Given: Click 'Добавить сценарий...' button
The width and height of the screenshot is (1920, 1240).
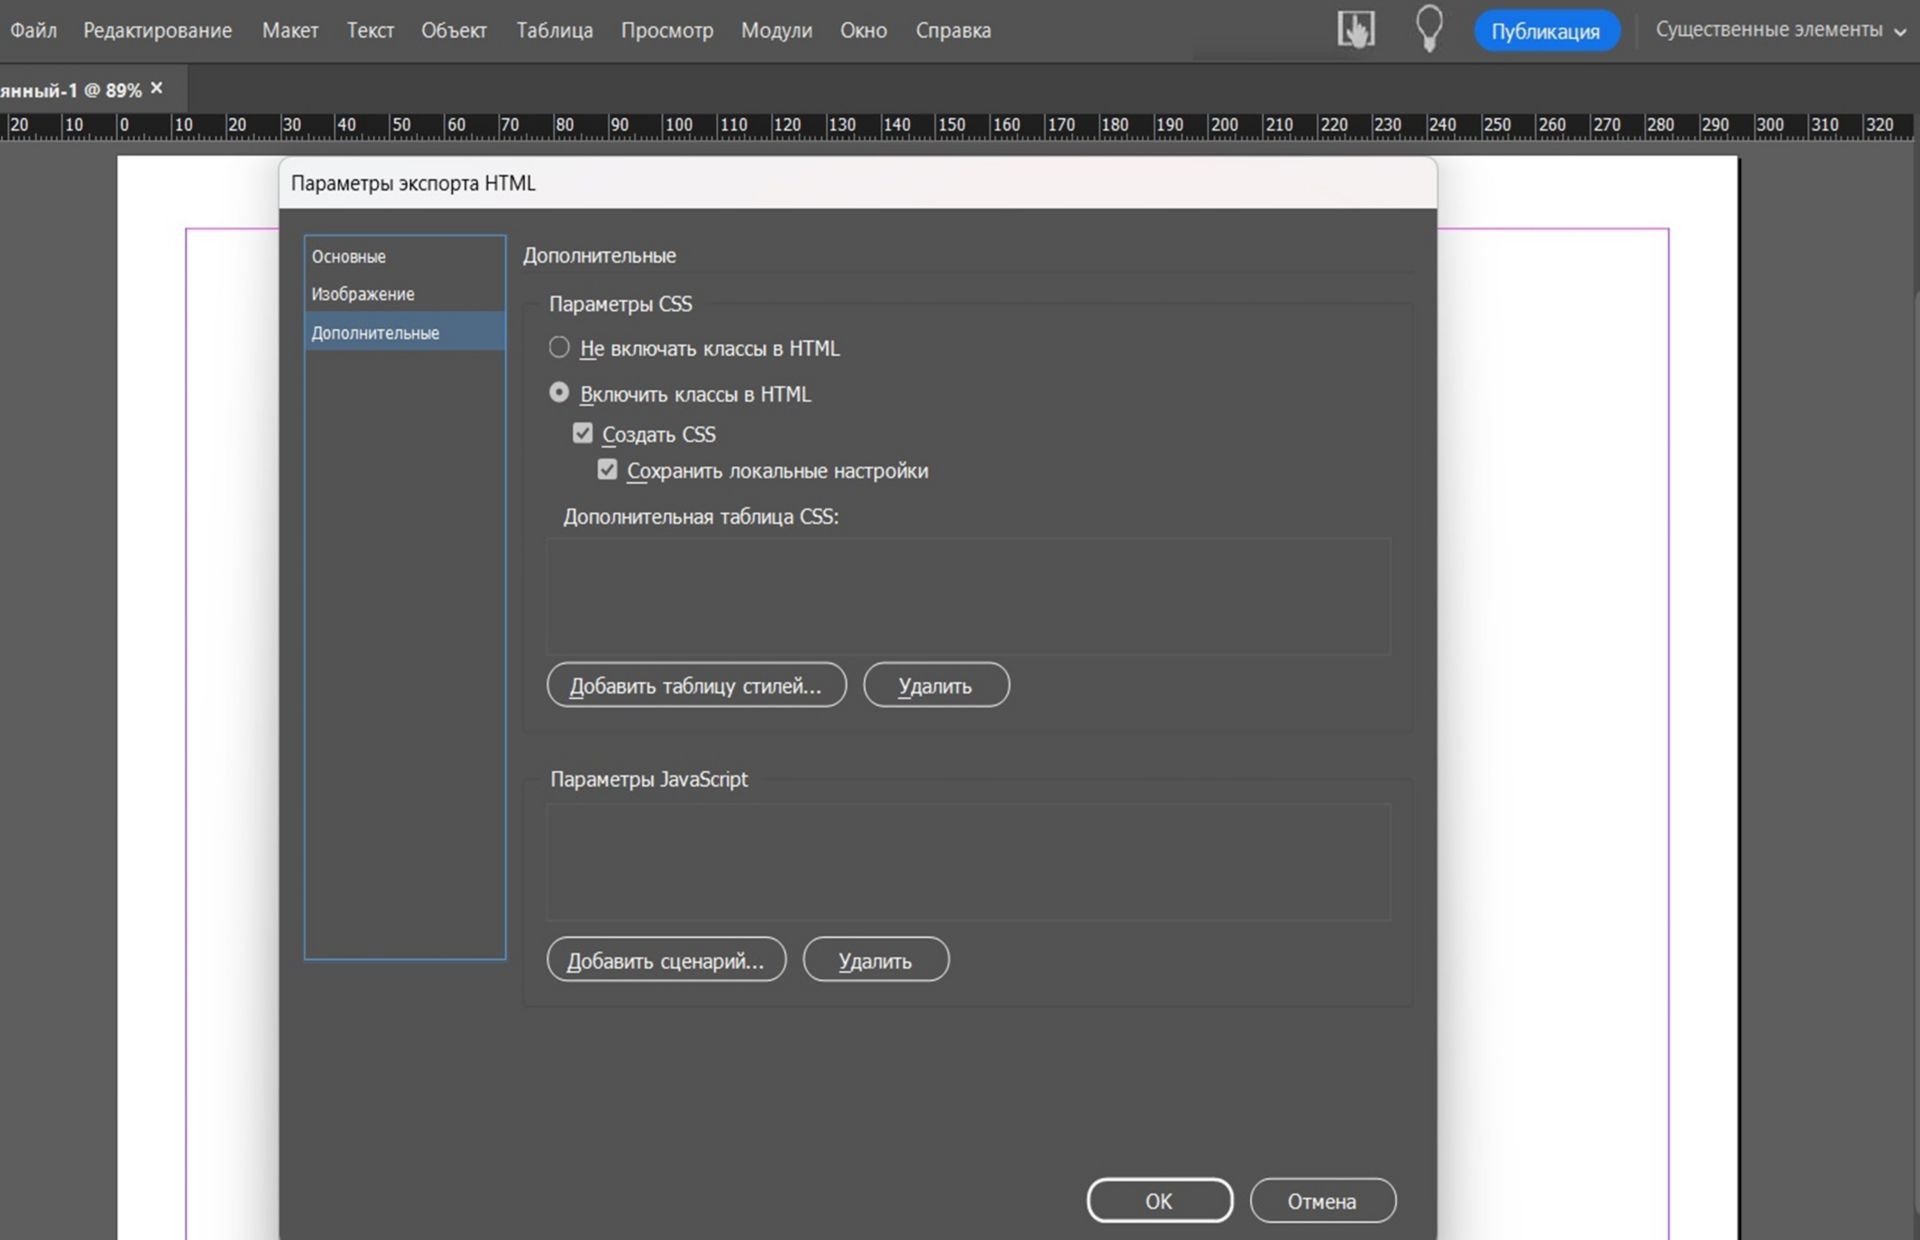Looking at the screenshot, I should pos(666,960).
